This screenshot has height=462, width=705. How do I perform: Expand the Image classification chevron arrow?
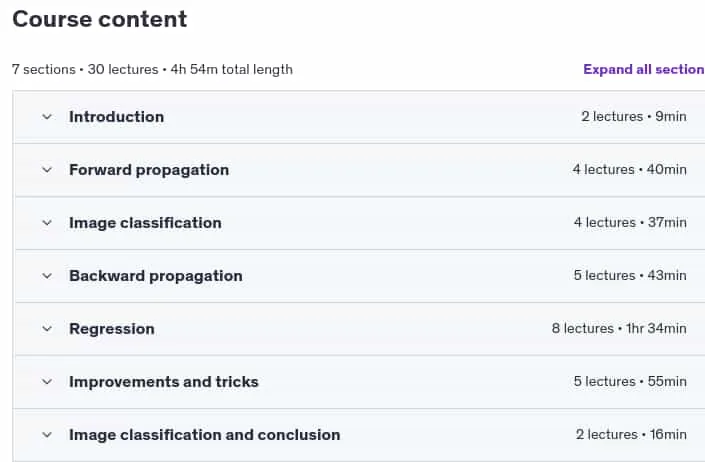(47, 223)
